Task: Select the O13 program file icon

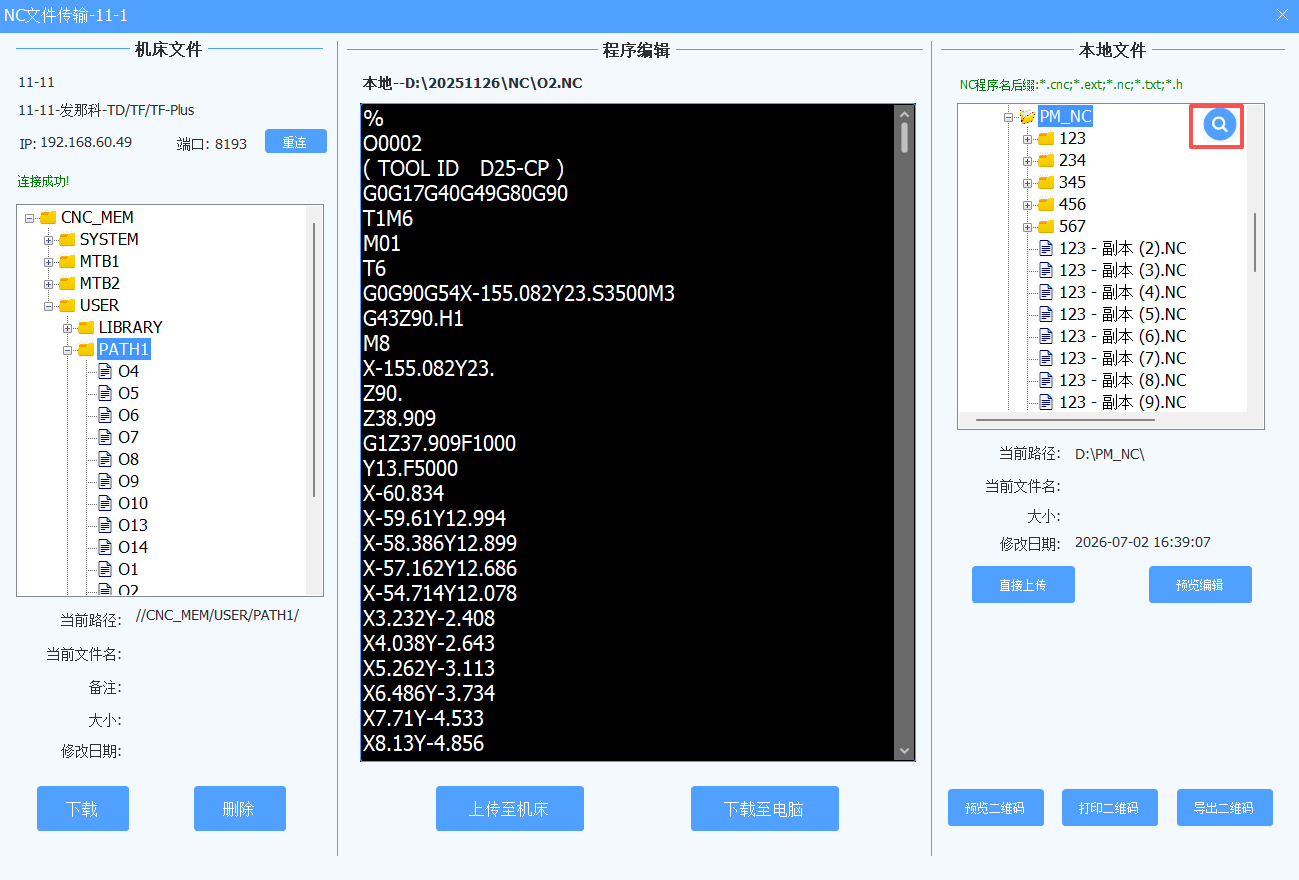Action: point(105,525)
